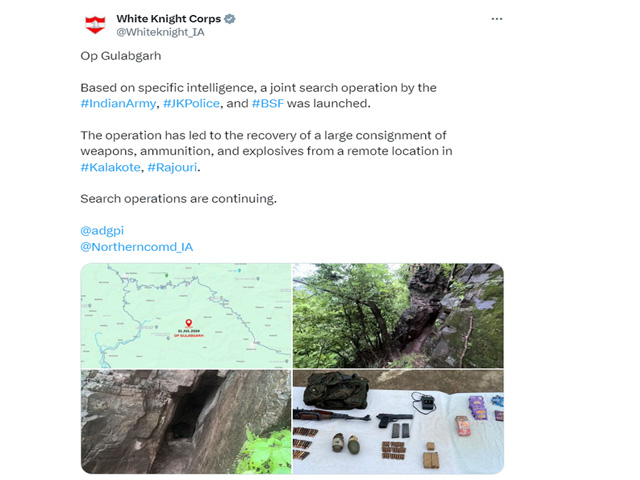Open the White Knight Corps profile name
This screenshot has width=640, height=480.
tap(169, 19)
